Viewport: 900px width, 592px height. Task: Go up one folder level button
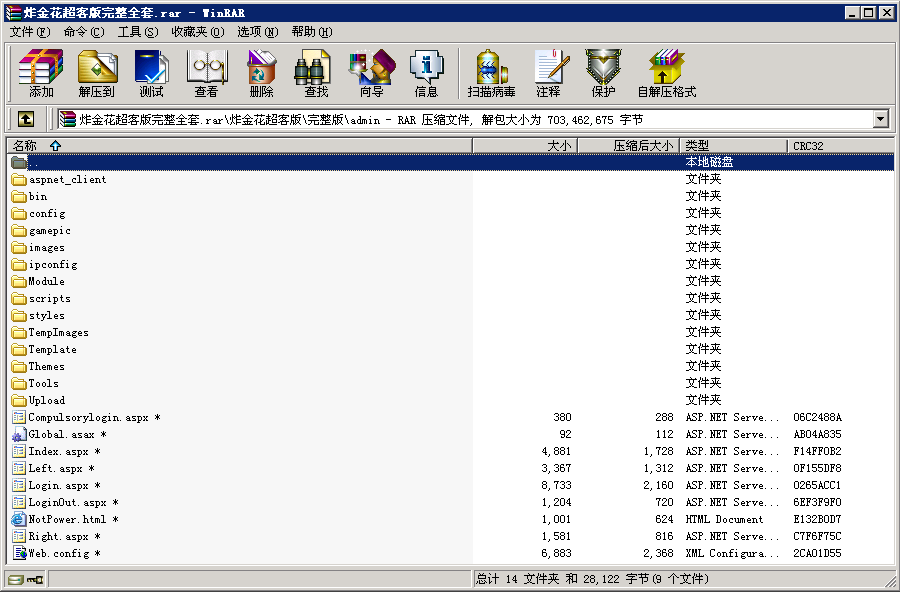click(26, 119)
